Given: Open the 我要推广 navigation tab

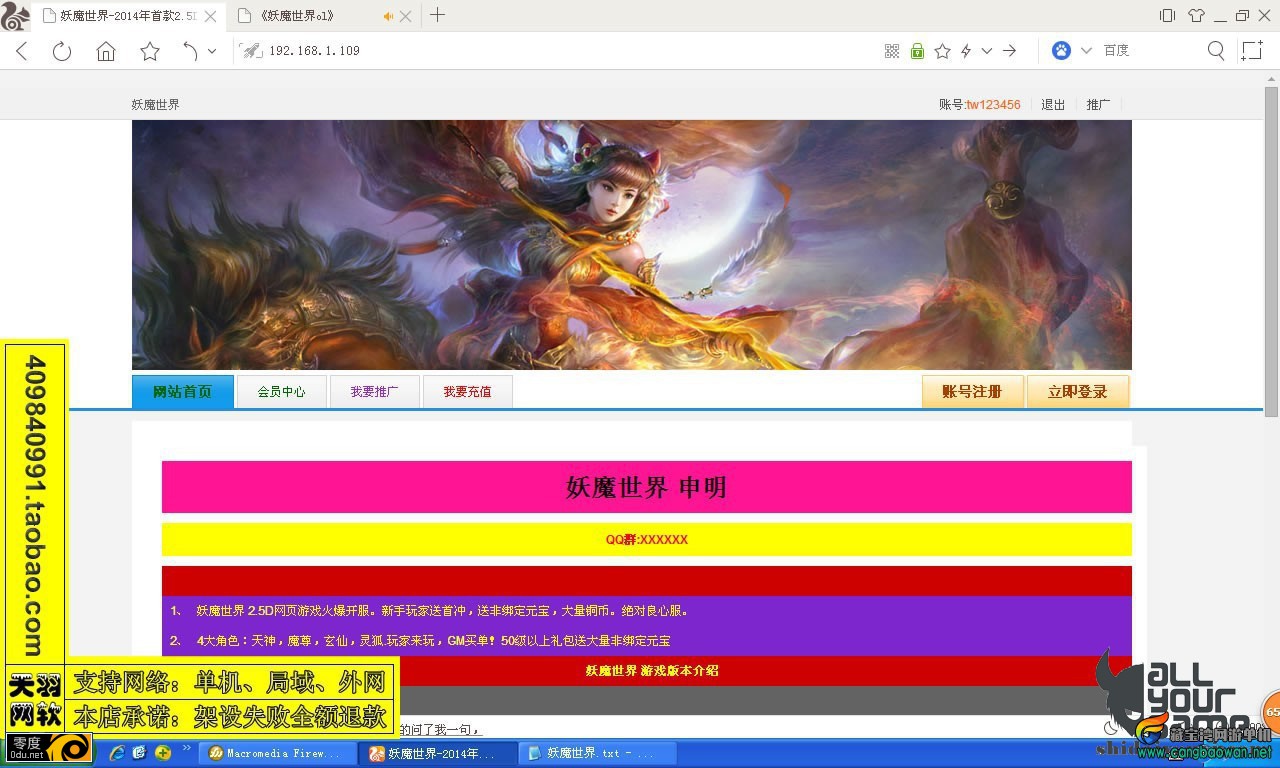Looking at the screenshot, I should [x=375, y=392].
